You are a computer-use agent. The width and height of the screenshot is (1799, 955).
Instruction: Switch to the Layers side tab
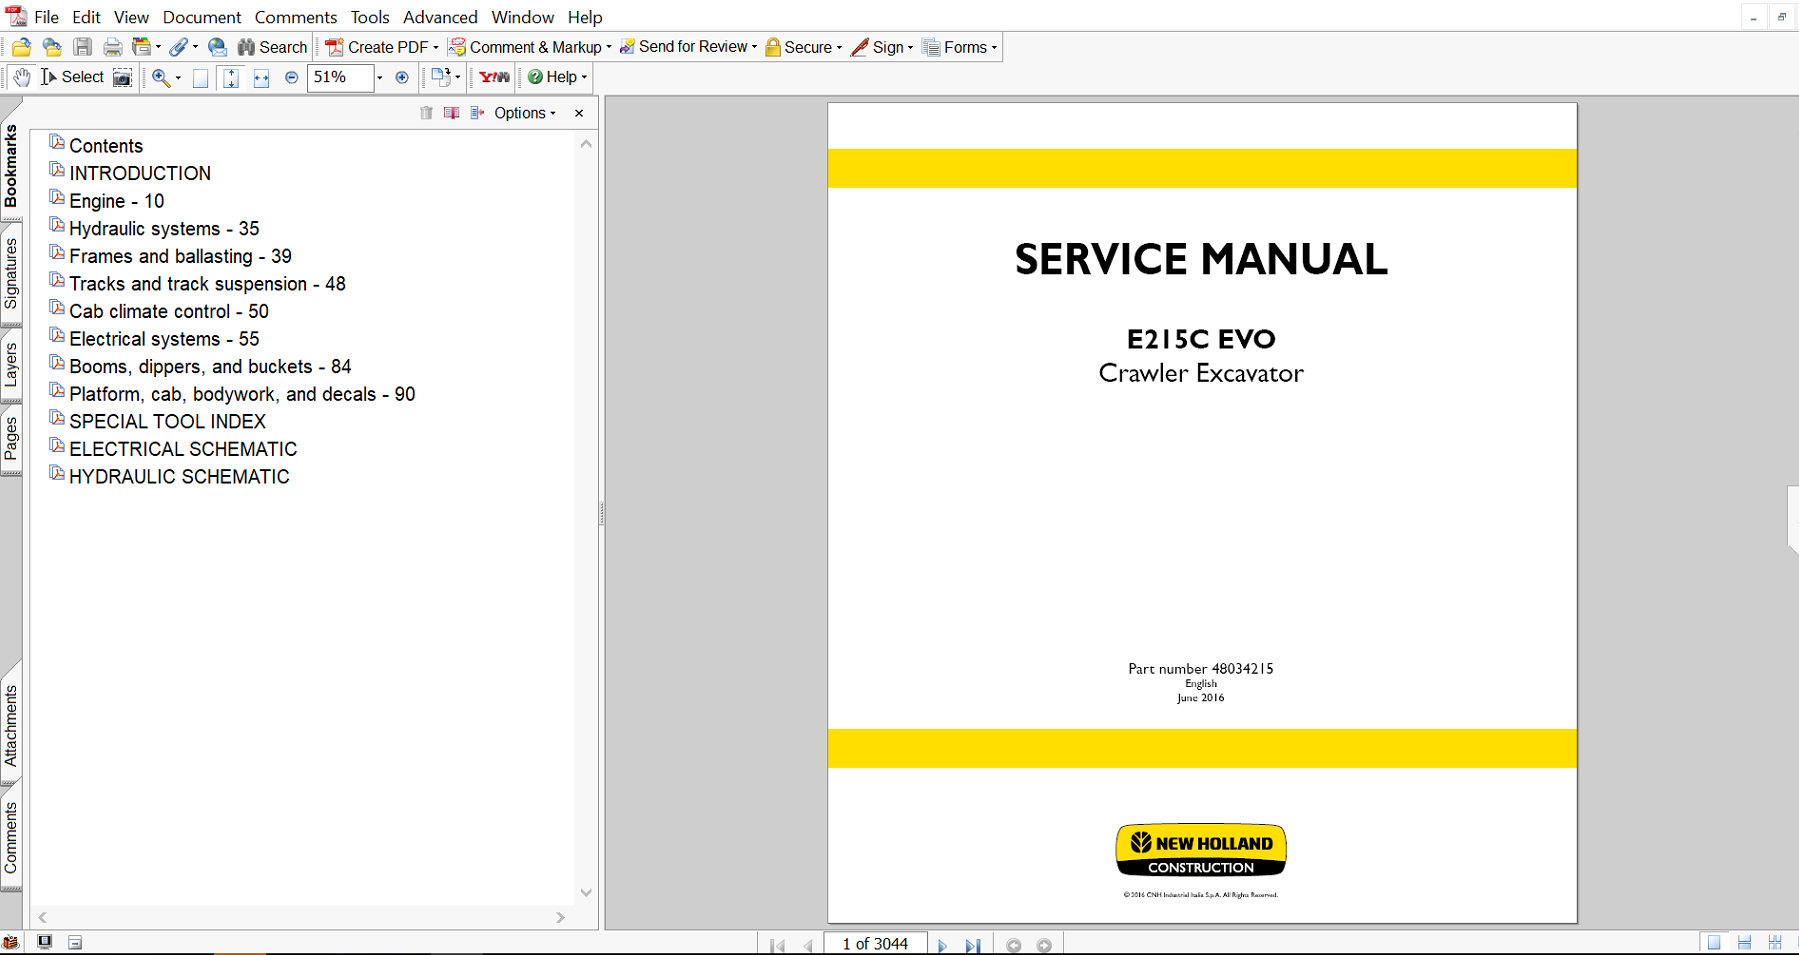tap(11, 364)
